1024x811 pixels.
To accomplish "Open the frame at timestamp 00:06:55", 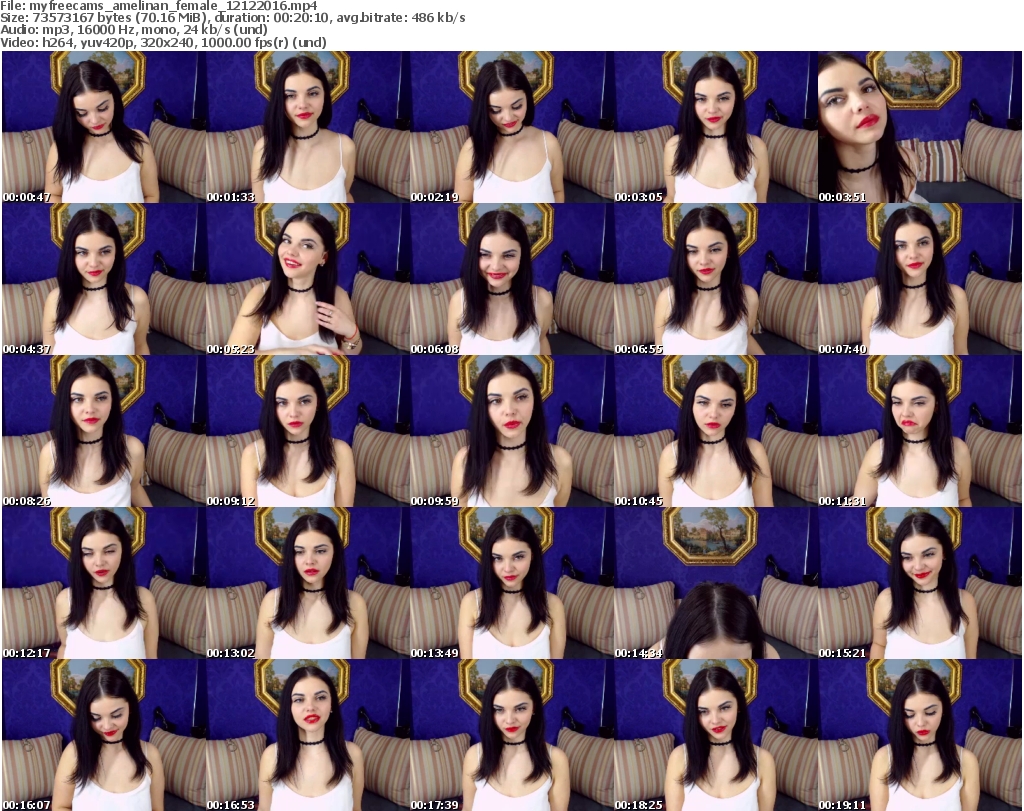I will click(x=715, y=279).
